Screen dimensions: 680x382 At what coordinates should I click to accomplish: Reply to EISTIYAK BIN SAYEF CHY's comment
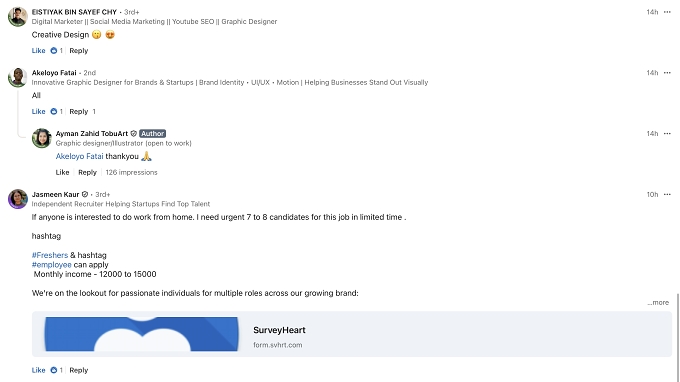click(x=78, y=51)
